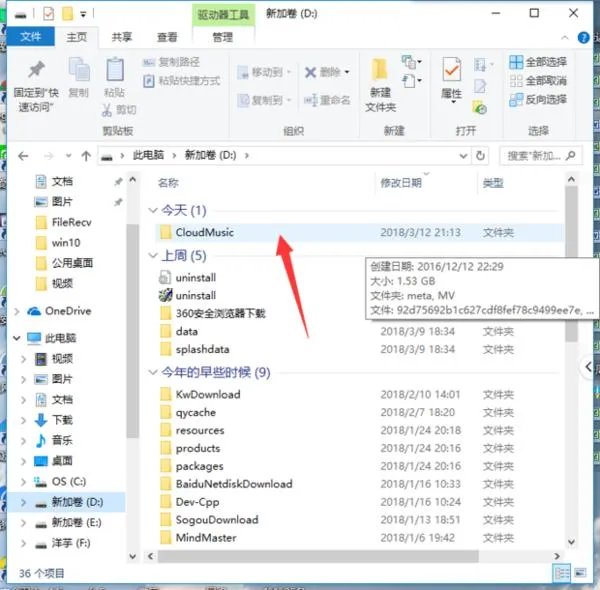The image size is (600, 590).
Task: Switch to the View (查看) tab
Action: coord(167,37)
